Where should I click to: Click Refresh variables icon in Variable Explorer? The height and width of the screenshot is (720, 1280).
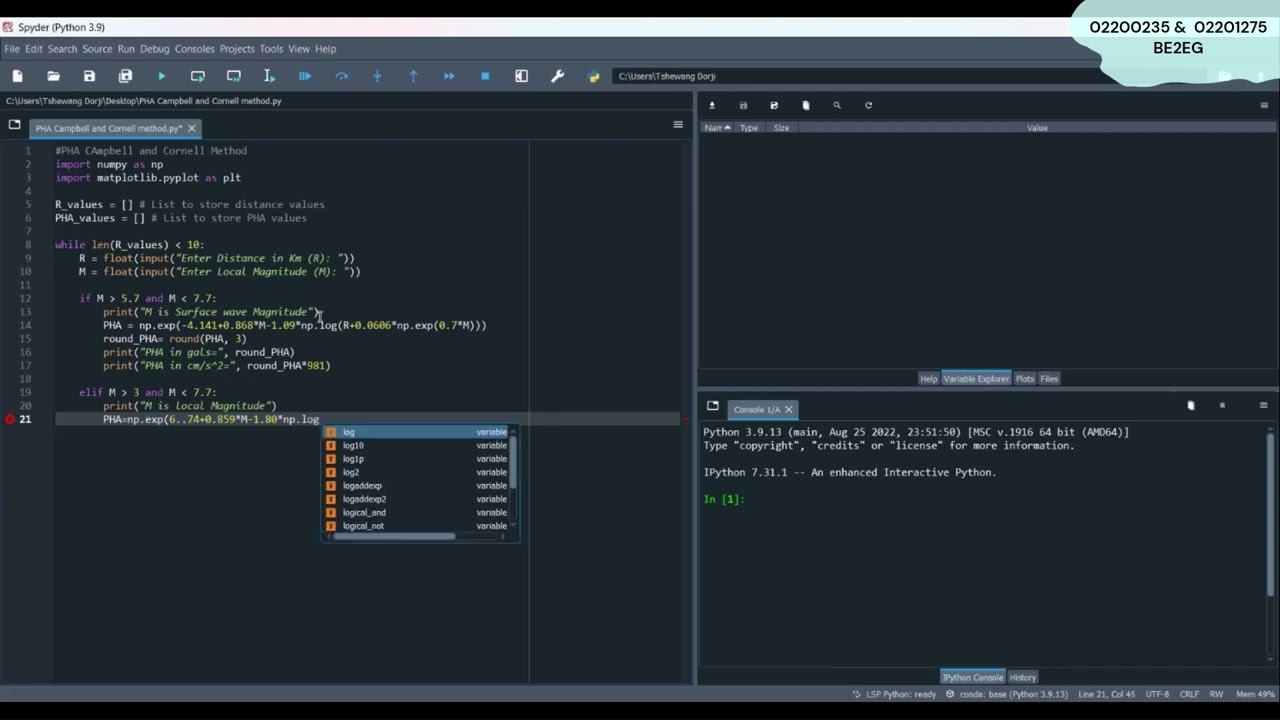(x=868, y=105)
